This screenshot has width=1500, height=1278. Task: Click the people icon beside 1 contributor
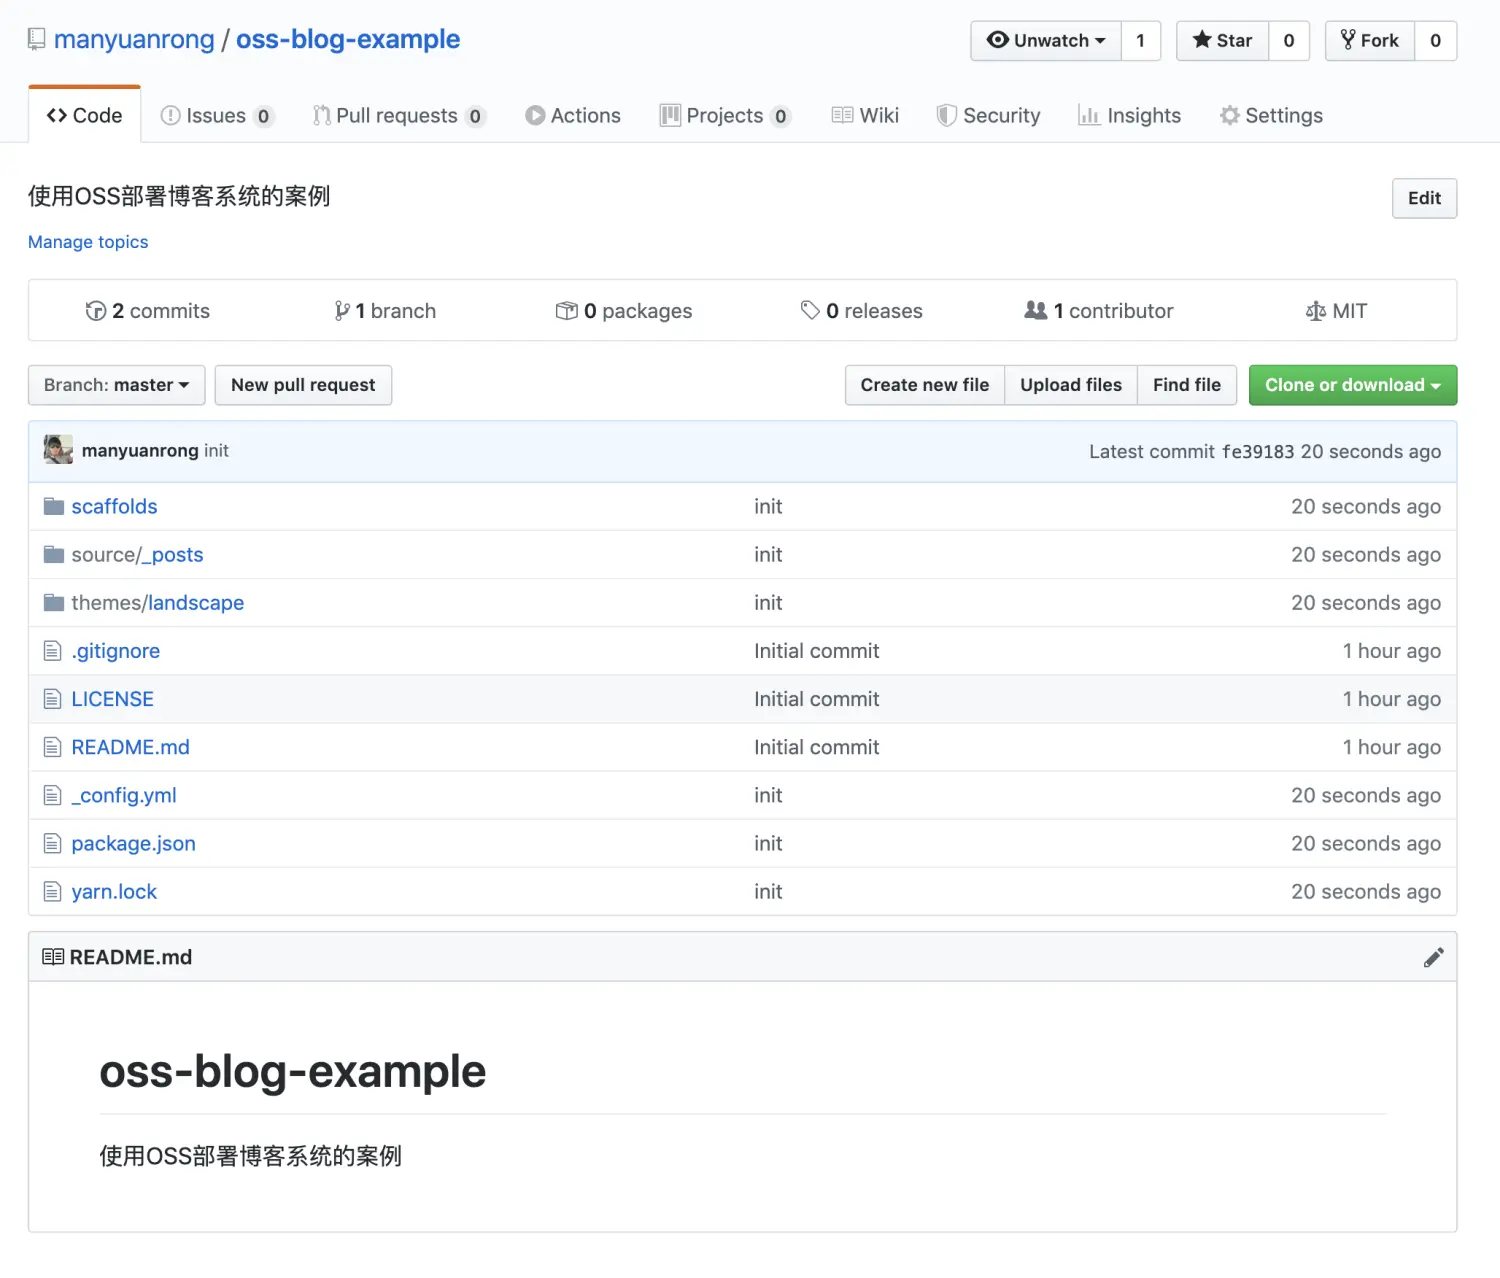1036,311
